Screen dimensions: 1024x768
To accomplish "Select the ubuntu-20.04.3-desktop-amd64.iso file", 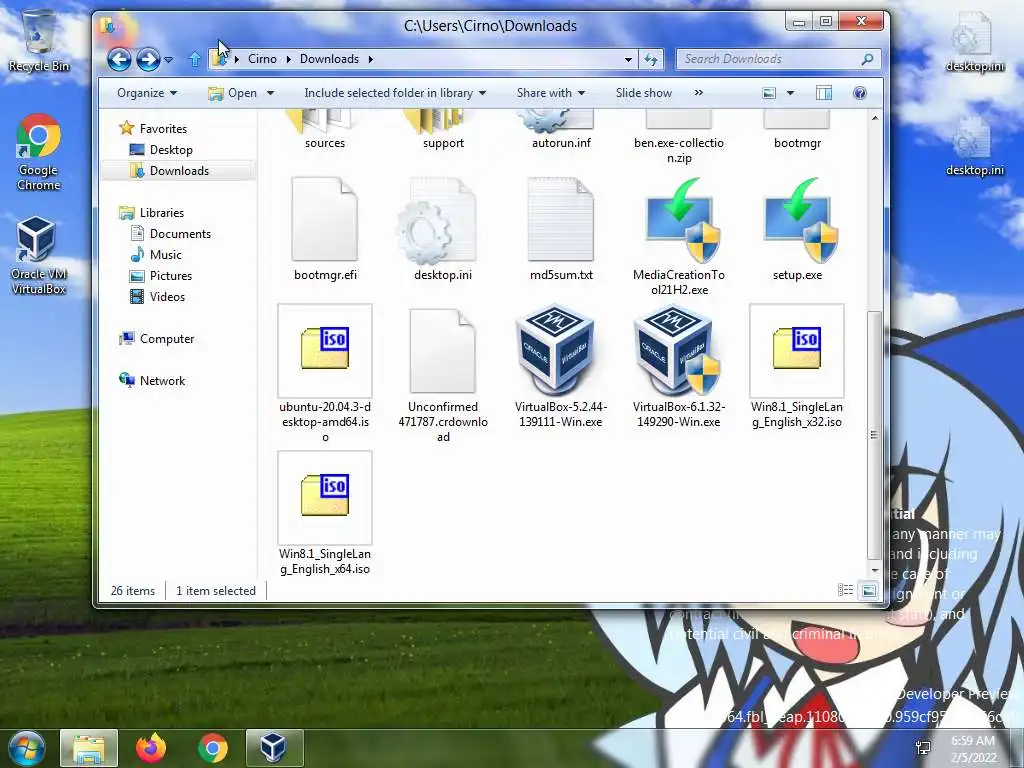I will point(325,373).
